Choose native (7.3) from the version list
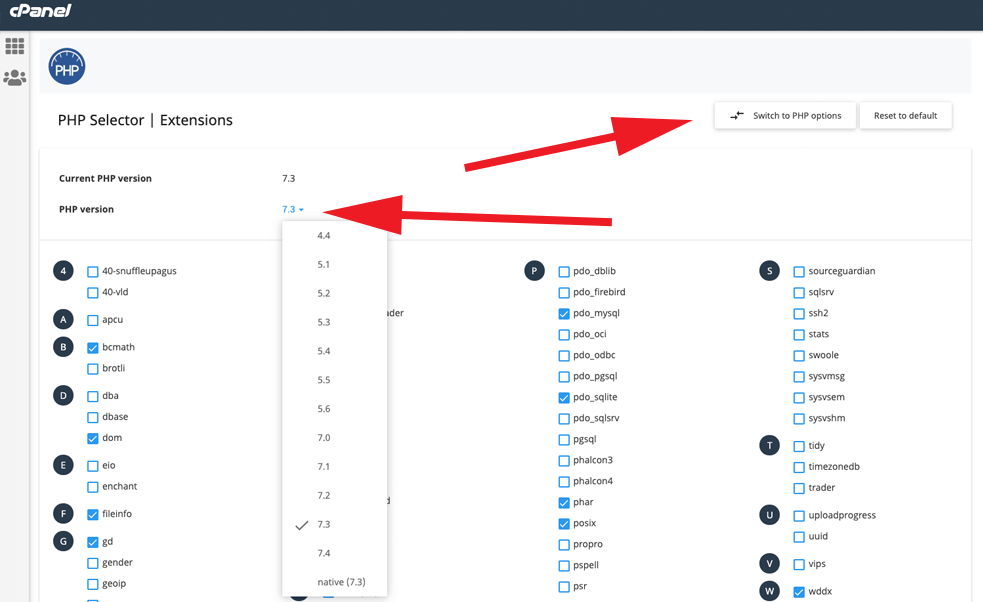Screen dimensions: 983x602 coord(334,581)
